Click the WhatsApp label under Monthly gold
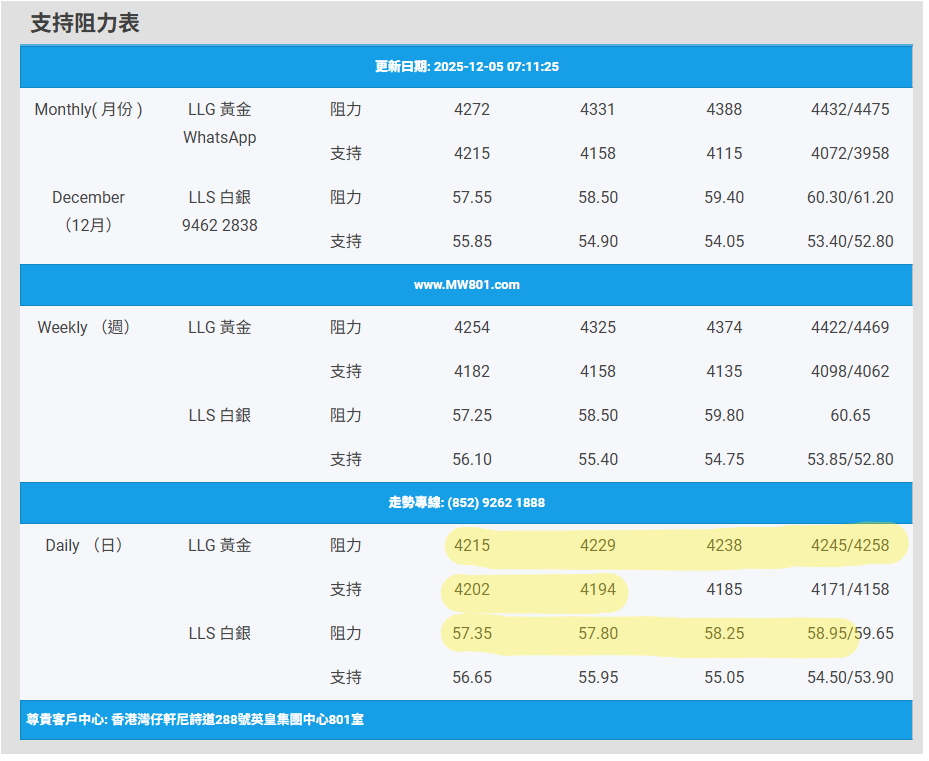The width and height of the screenshot is (929, 761). (219, 138)
